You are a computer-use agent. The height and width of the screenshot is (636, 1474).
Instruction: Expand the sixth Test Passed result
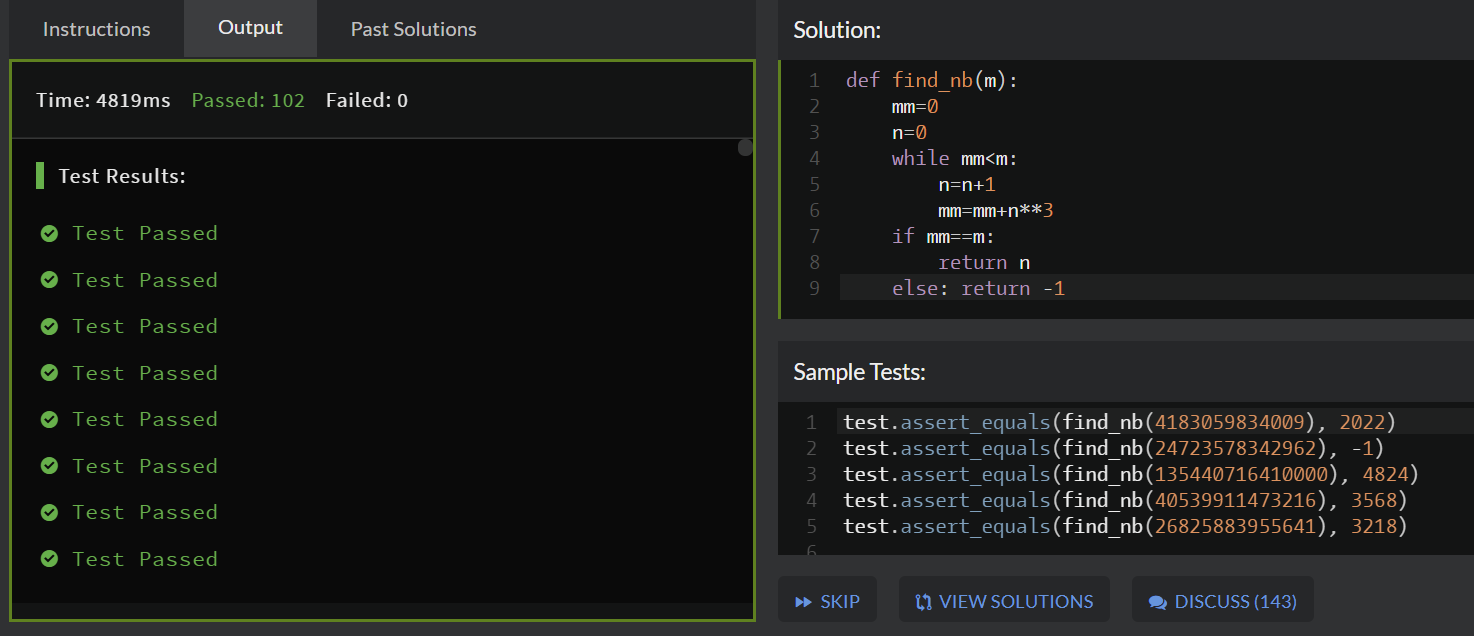pyautogui.click(x=144, y=466)
